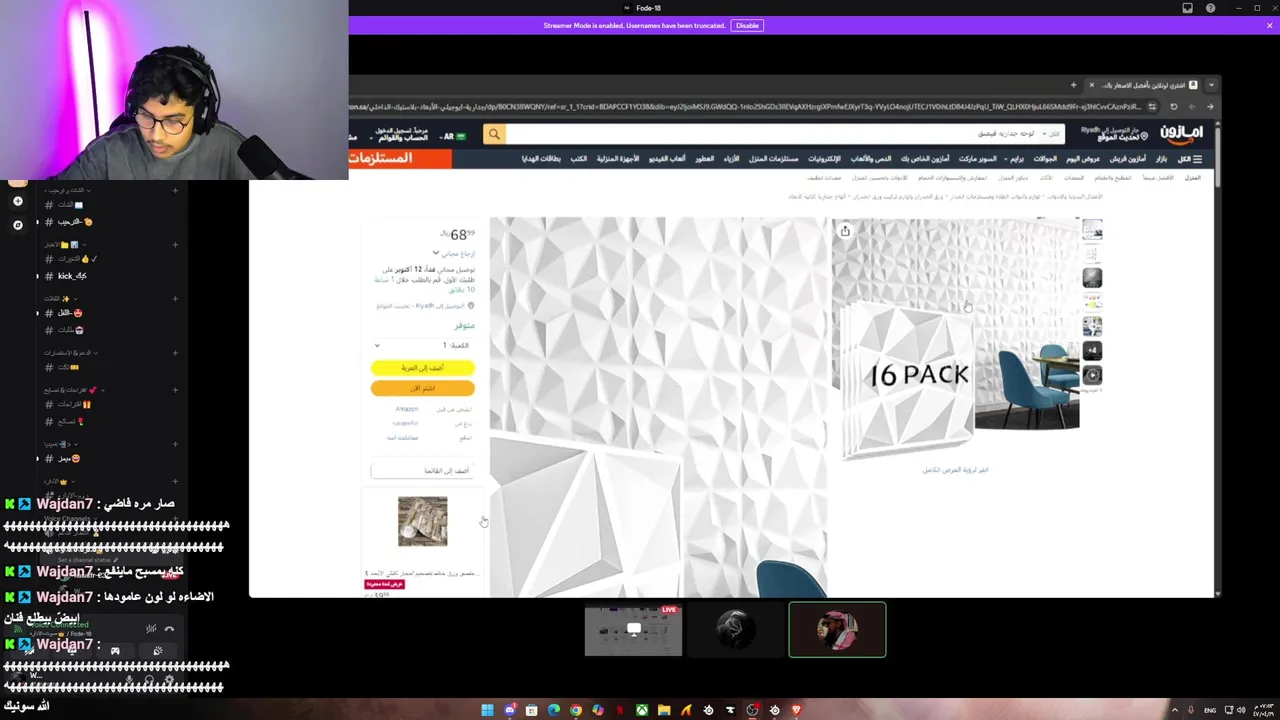Image resolution: width=1280 pixels, height=720 pixels.
Task: Open the search category dropdown in Amazon
Action: click(1050, 134)
